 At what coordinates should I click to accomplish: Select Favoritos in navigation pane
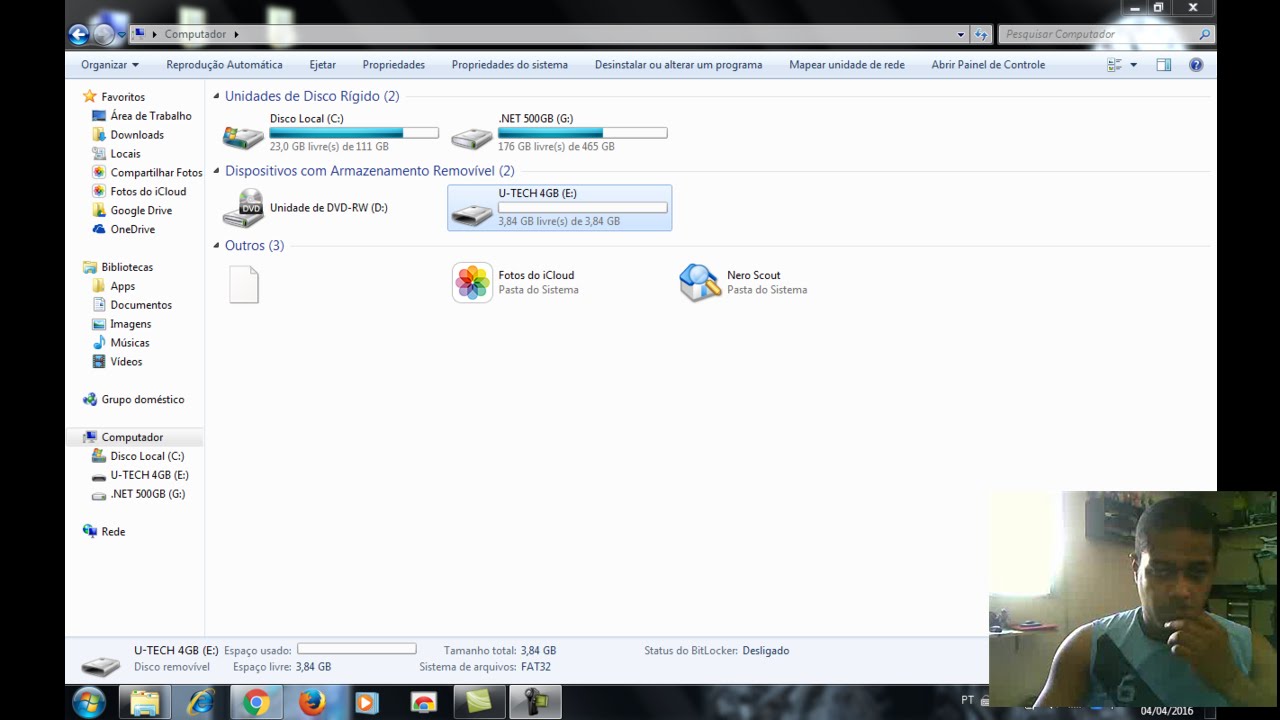(123, 97)
